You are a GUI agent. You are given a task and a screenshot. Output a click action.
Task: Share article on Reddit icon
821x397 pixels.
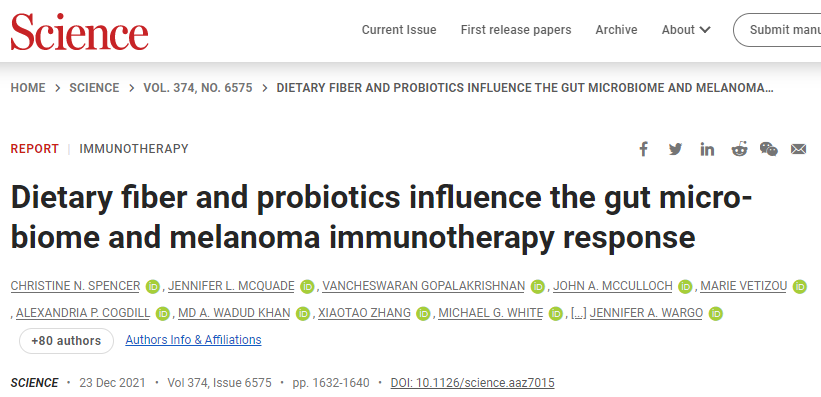click(x=739, y=149)
